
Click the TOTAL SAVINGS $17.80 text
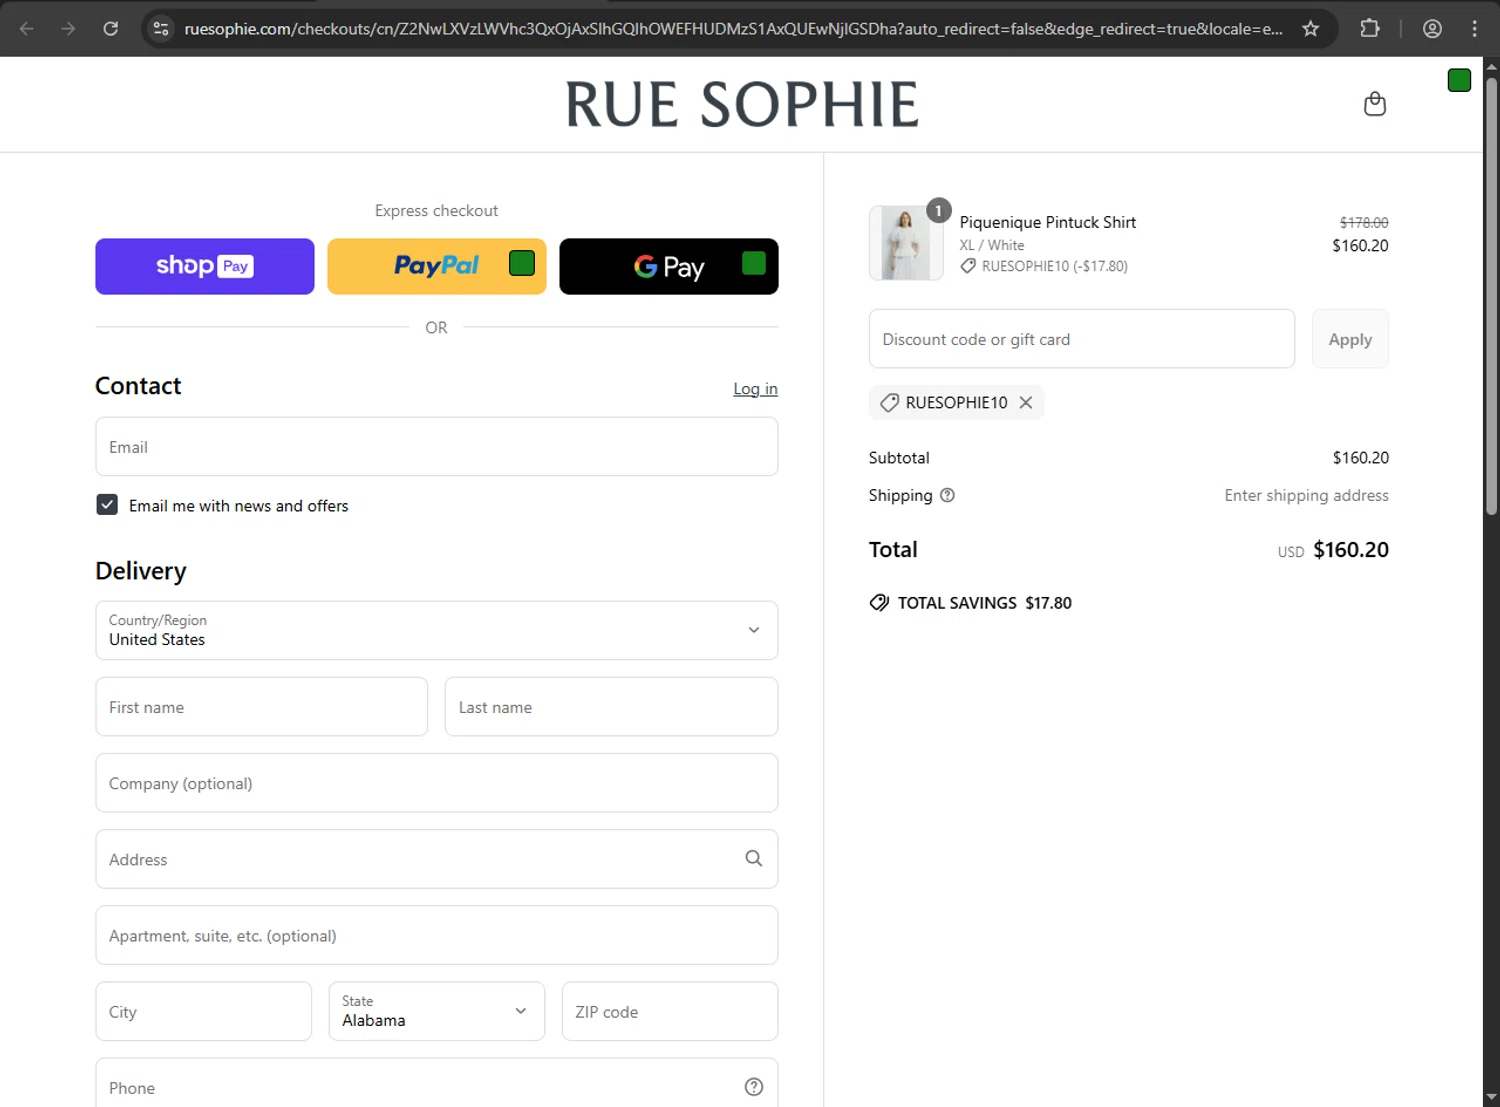point(985,603)
